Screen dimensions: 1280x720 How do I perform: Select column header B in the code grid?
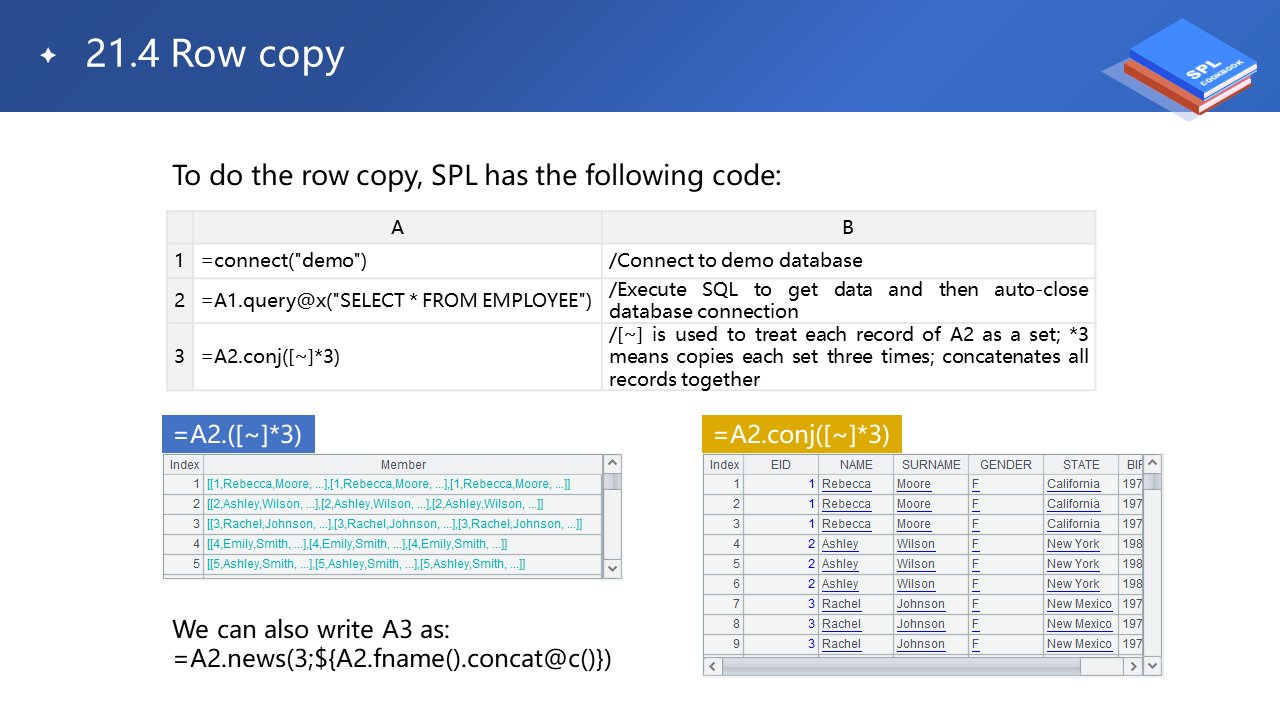point(848,228)
